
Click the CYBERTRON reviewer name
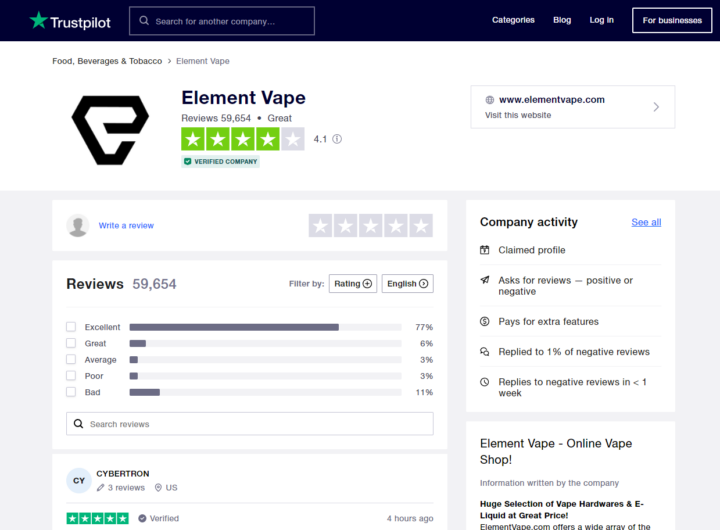[123, 474]
